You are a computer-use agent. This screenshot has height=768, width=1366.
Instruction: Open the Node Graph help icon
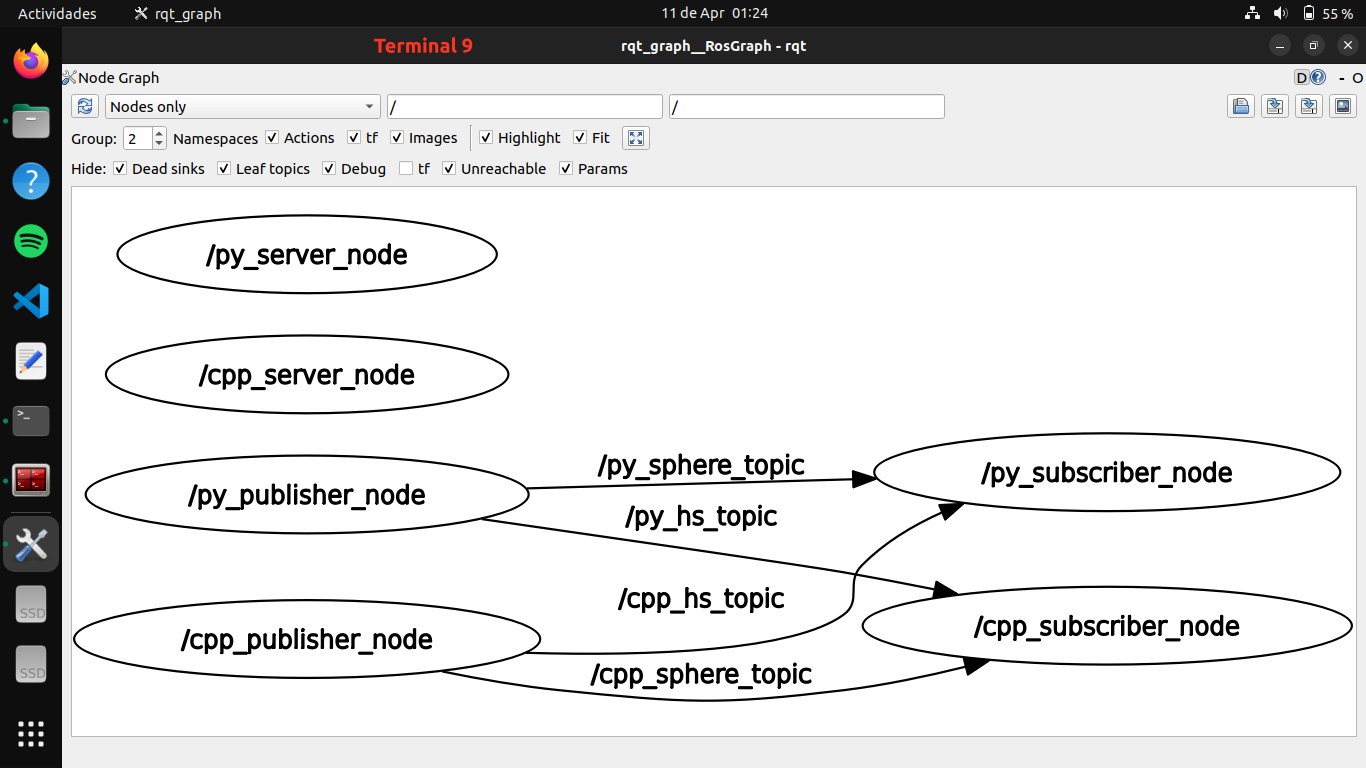(1318, 78)
